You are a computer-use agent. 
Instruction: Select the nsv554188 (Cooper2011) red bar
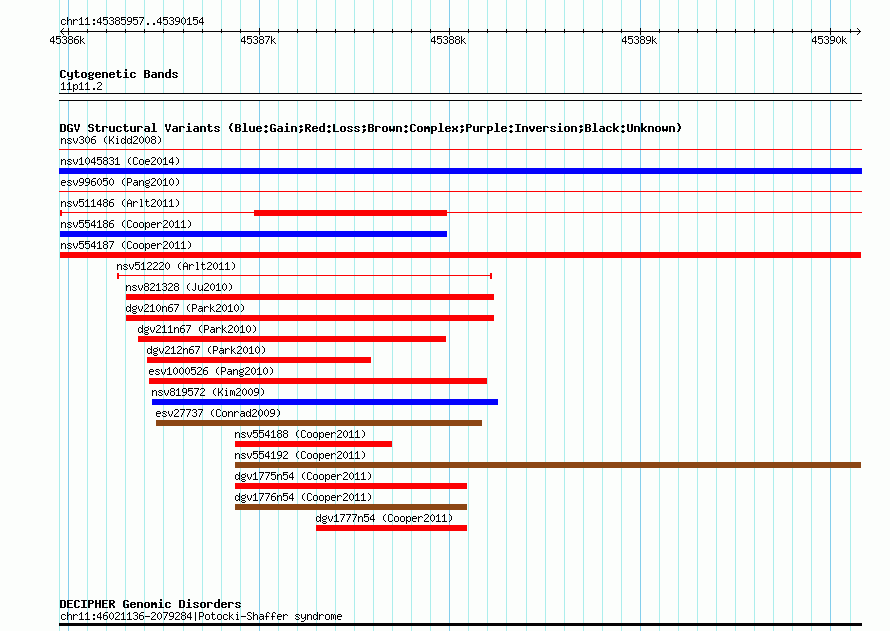(313, 444)
